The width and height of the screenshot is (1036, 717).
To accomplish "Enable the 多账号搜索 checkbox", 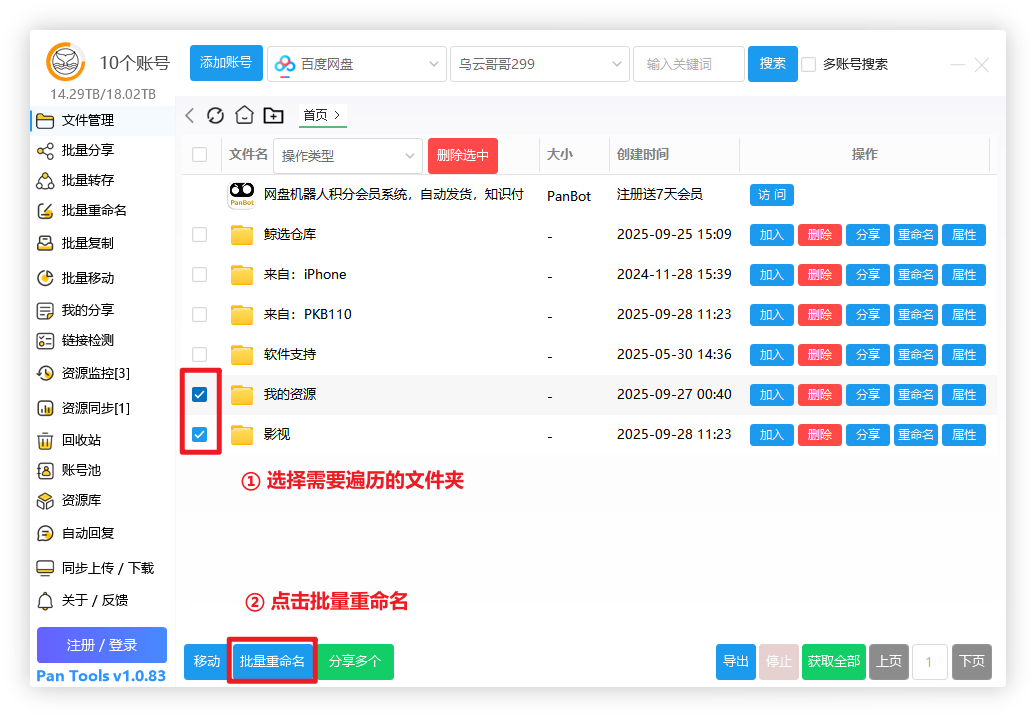I will [x=809, y=64].
